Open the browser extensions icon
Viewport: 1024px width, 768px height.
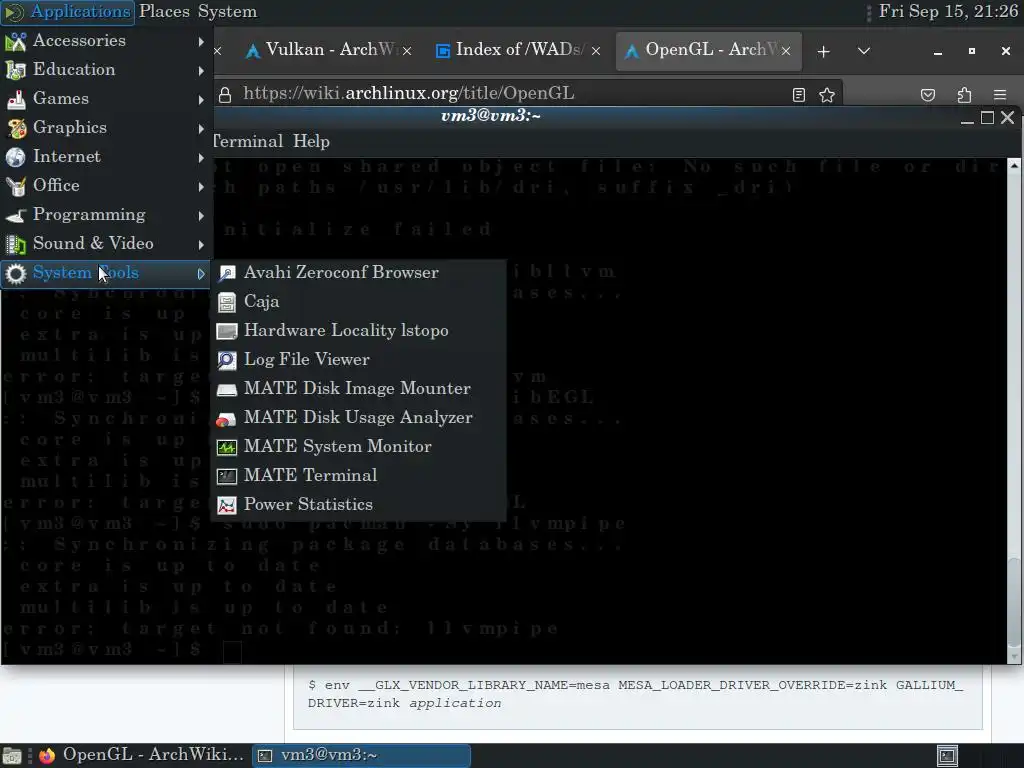(x=964, y=95)
